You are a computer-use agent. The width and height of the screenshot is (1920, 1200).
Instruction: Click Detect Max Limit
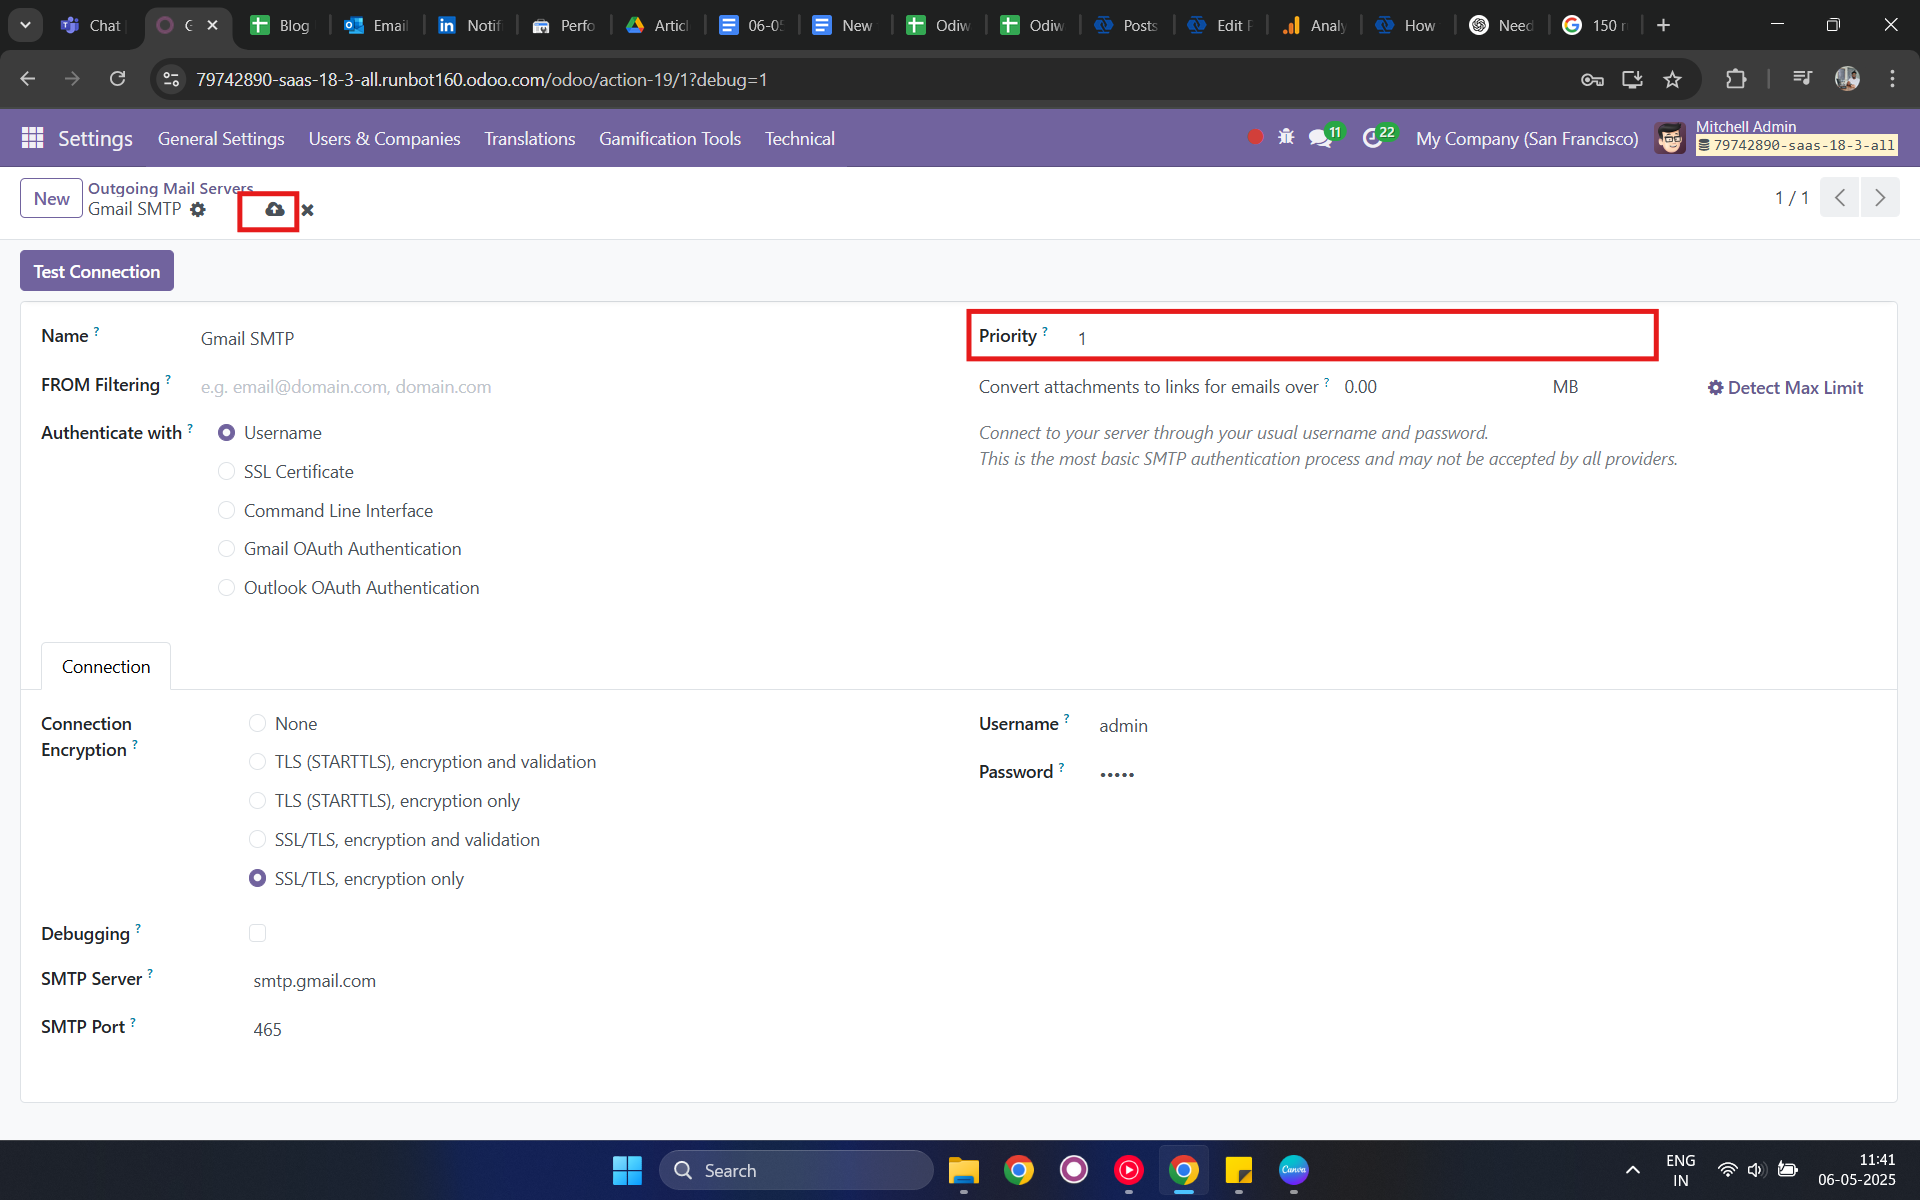1784,387
